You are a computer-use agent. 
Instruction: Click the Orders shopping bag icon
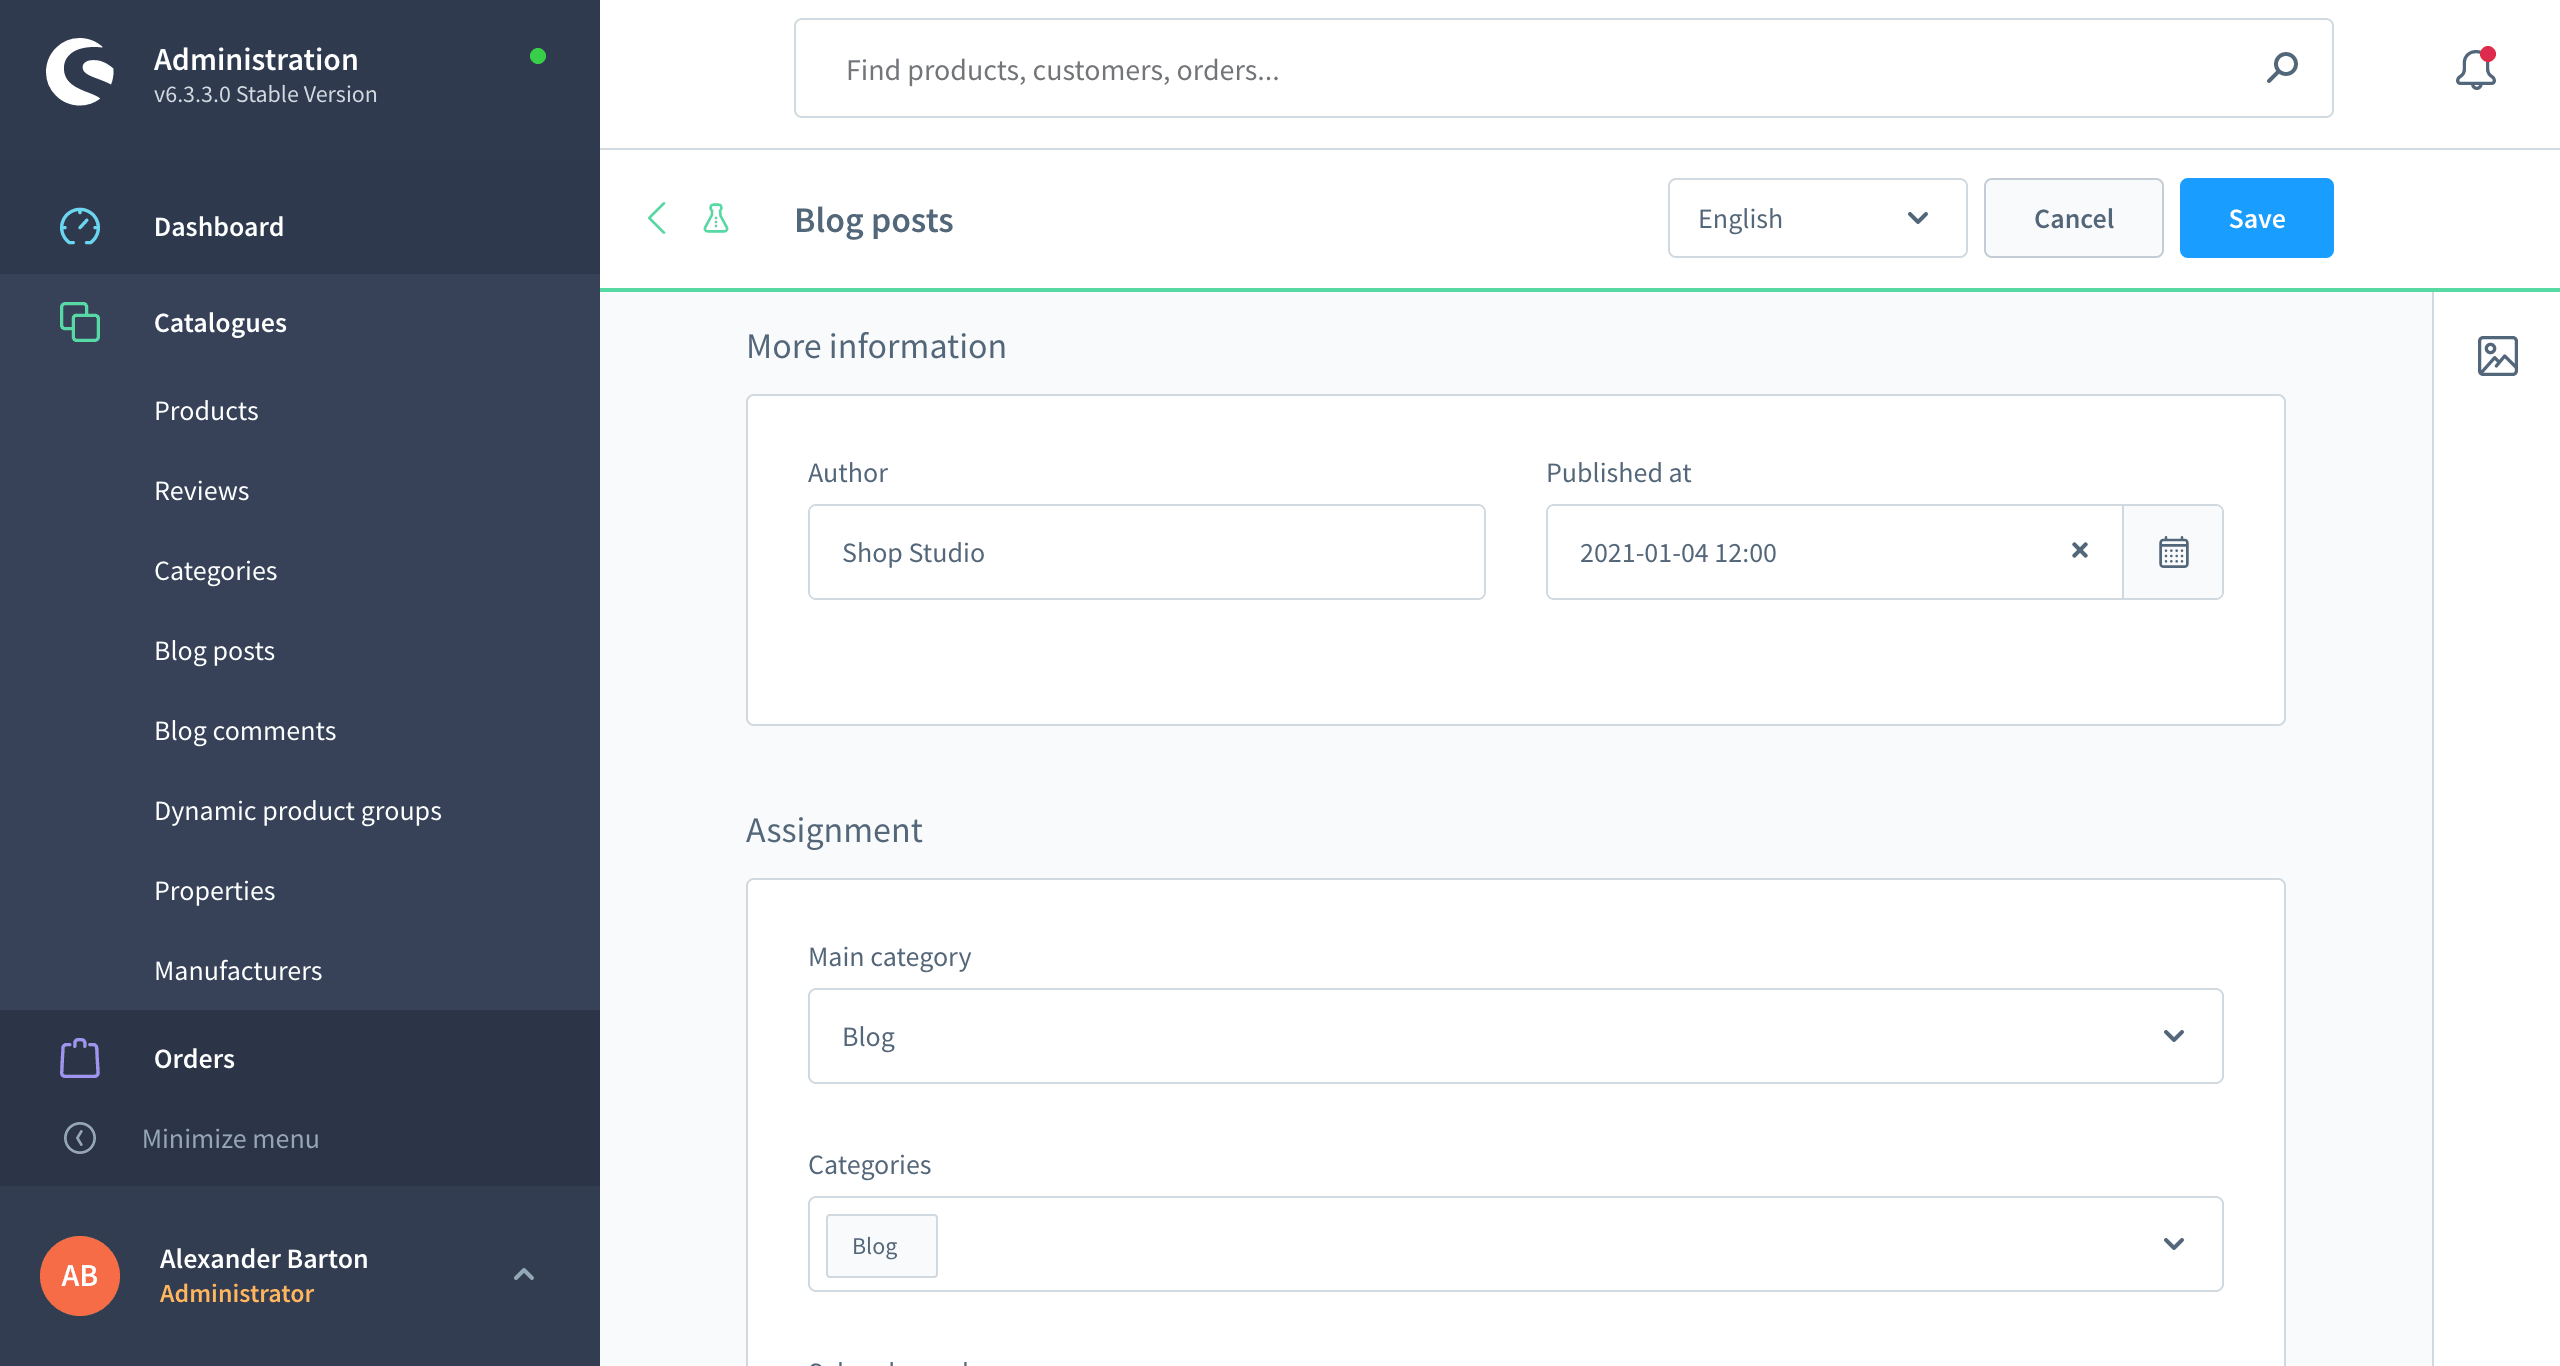pyautogui.click(x=80, y=1058)
